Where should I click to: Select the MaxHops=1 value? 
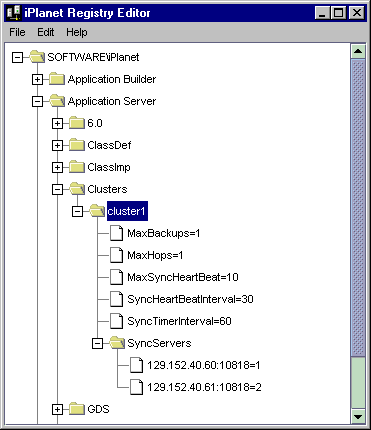tap(155, 255)
